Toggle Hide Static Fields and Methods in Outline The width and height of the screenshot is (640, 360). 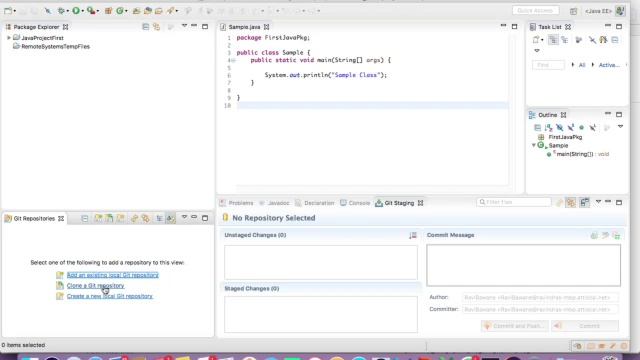point(571,128)
